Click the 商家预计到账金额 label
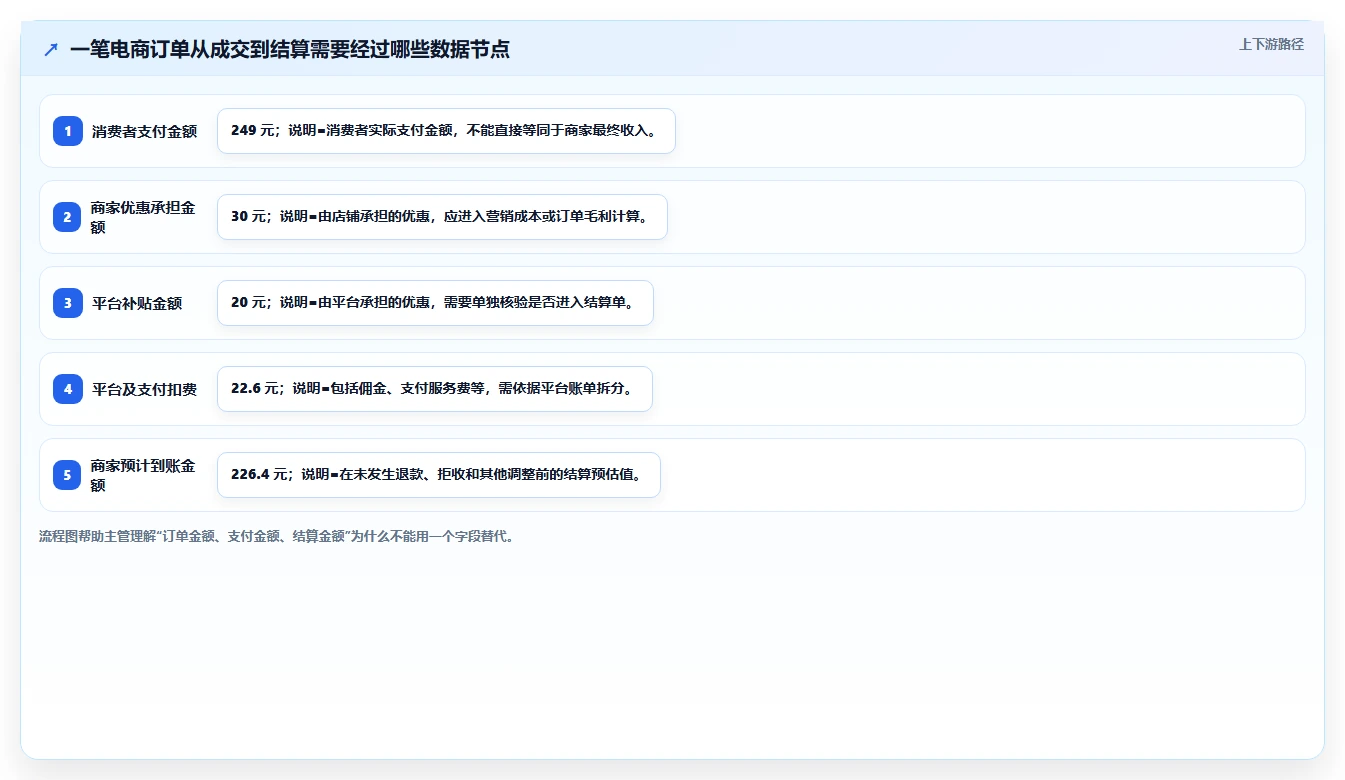The image size is (1345, 780). click(144, 475)
